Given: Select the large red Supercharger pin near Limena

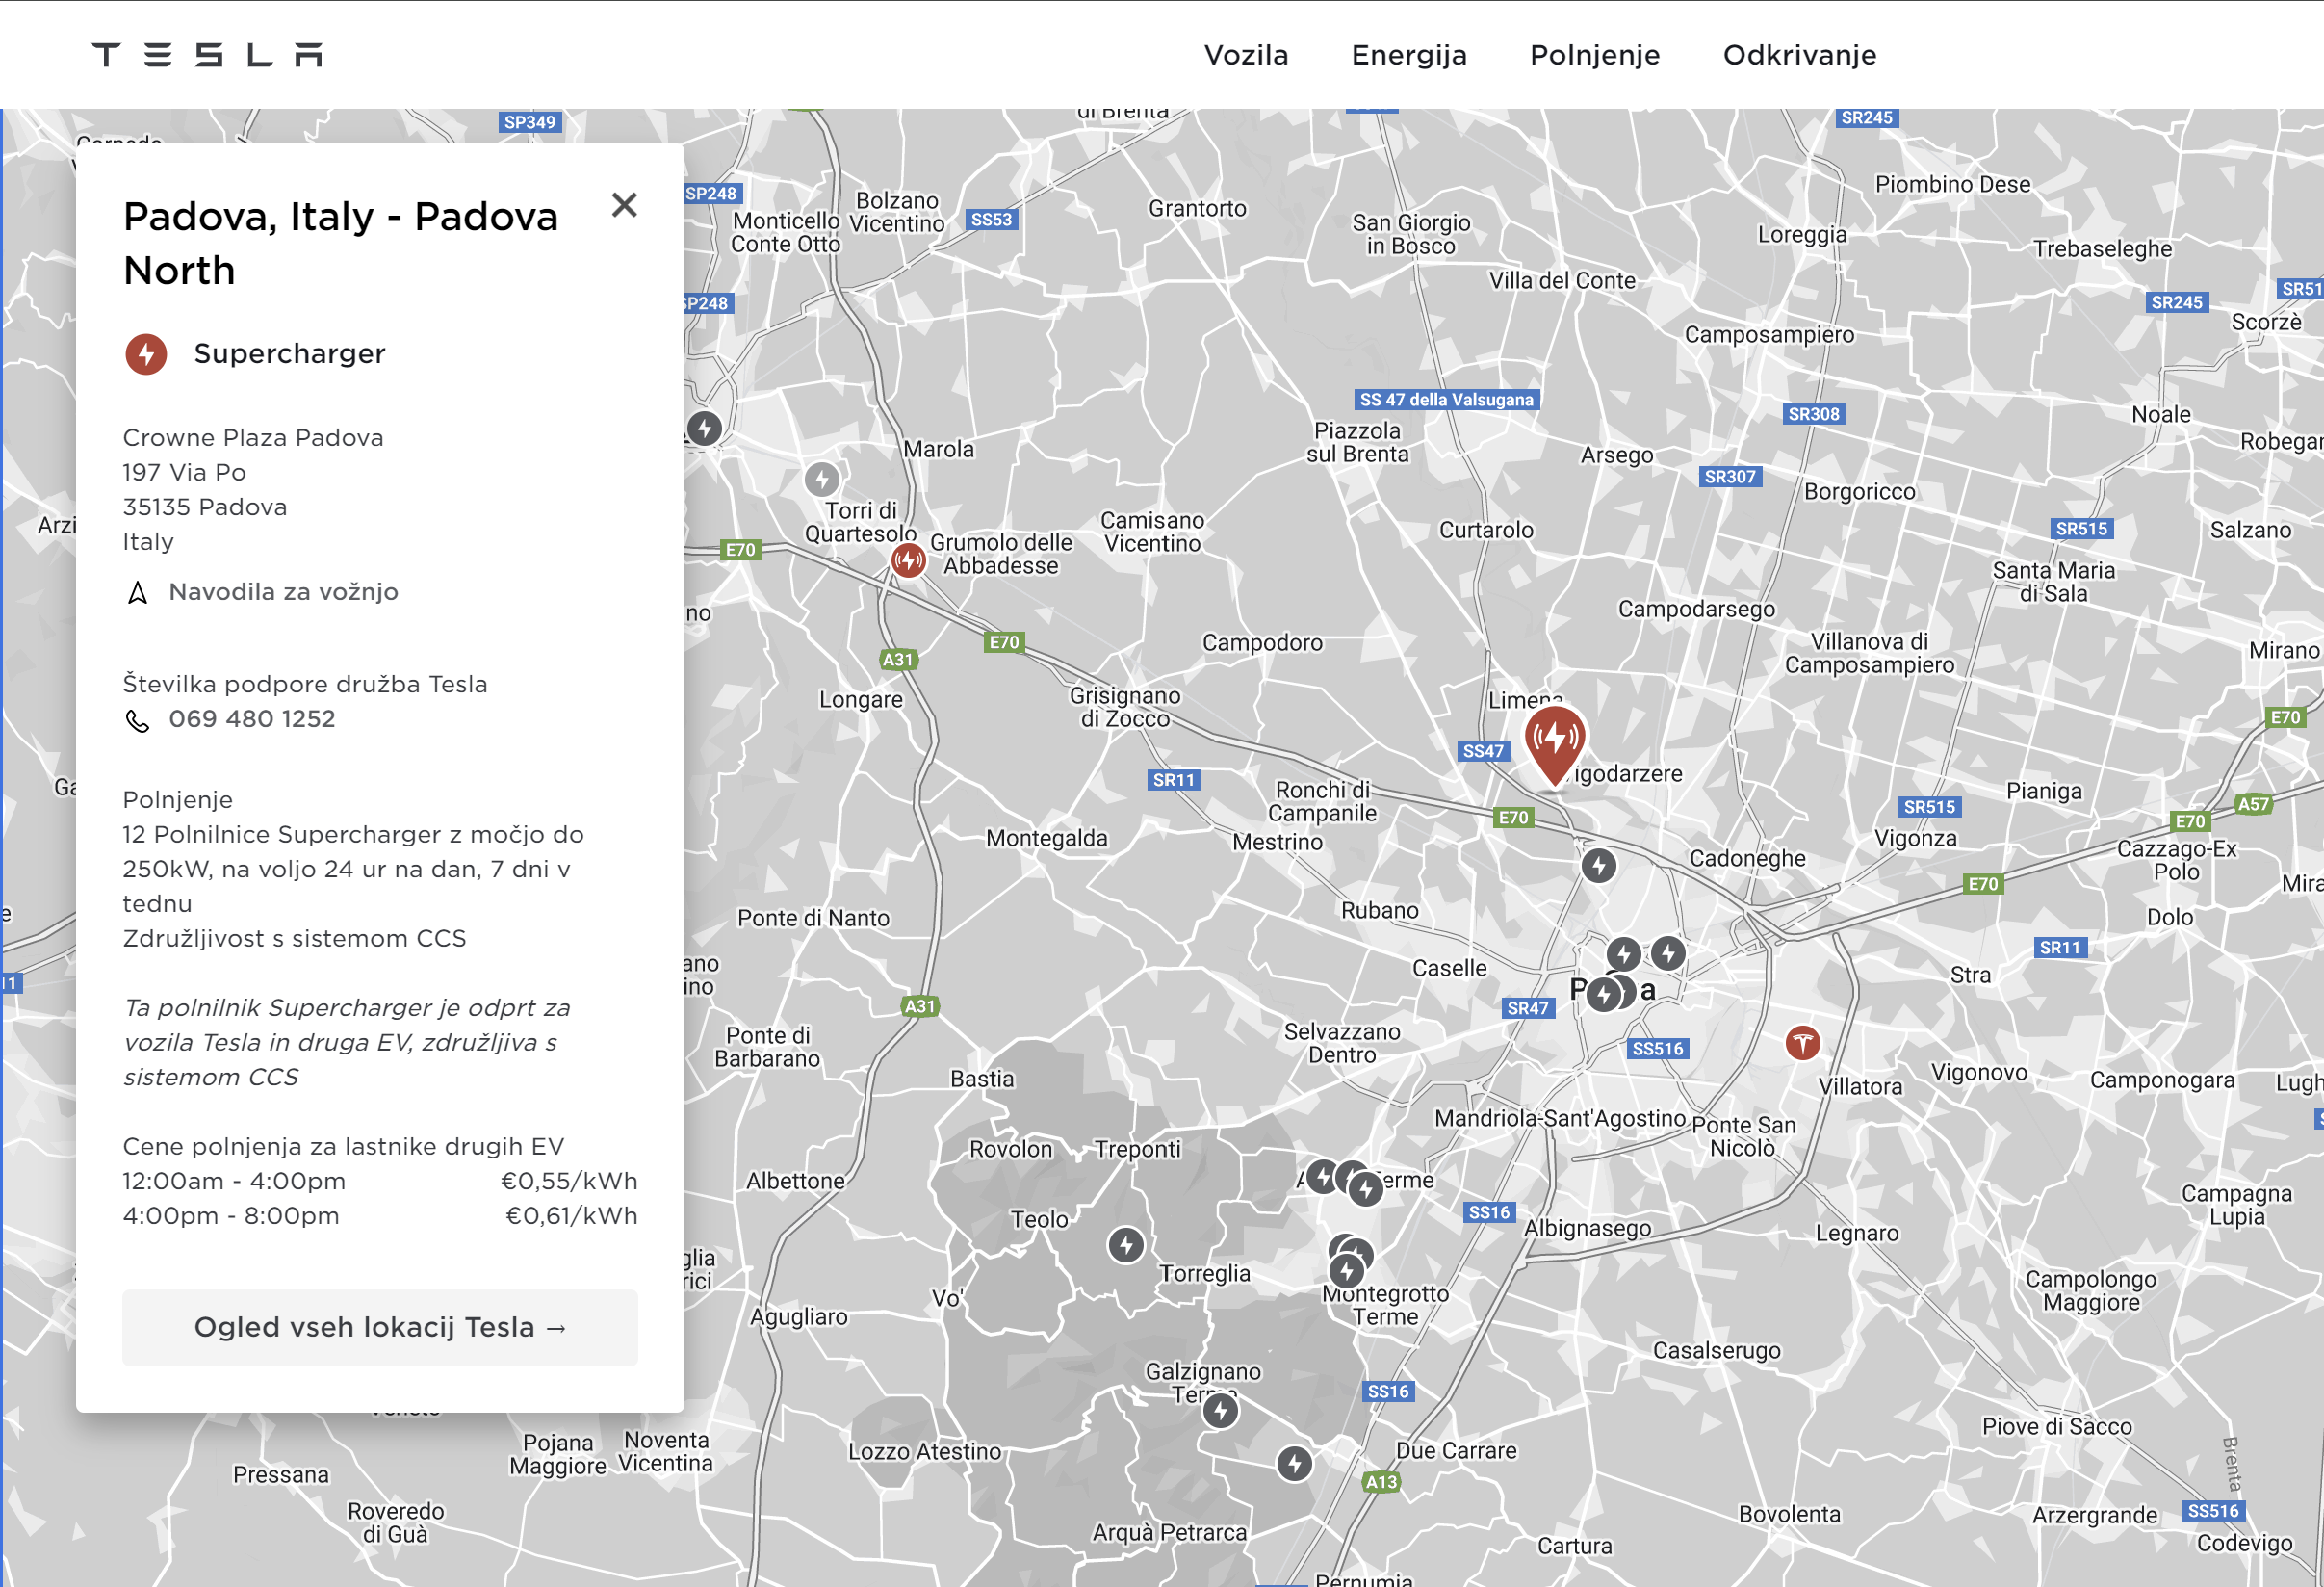Looking at the screenshot, I should click(x=1554, y=746).
